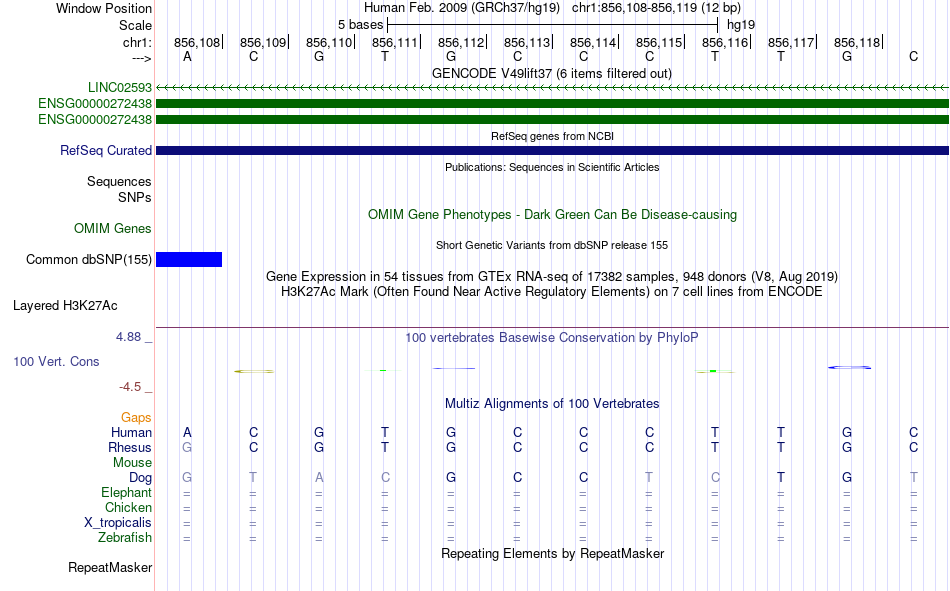Click the Layered H3K27Ac track label
Viewport: 950px width, 591px height.
click(x=65, y=306)
